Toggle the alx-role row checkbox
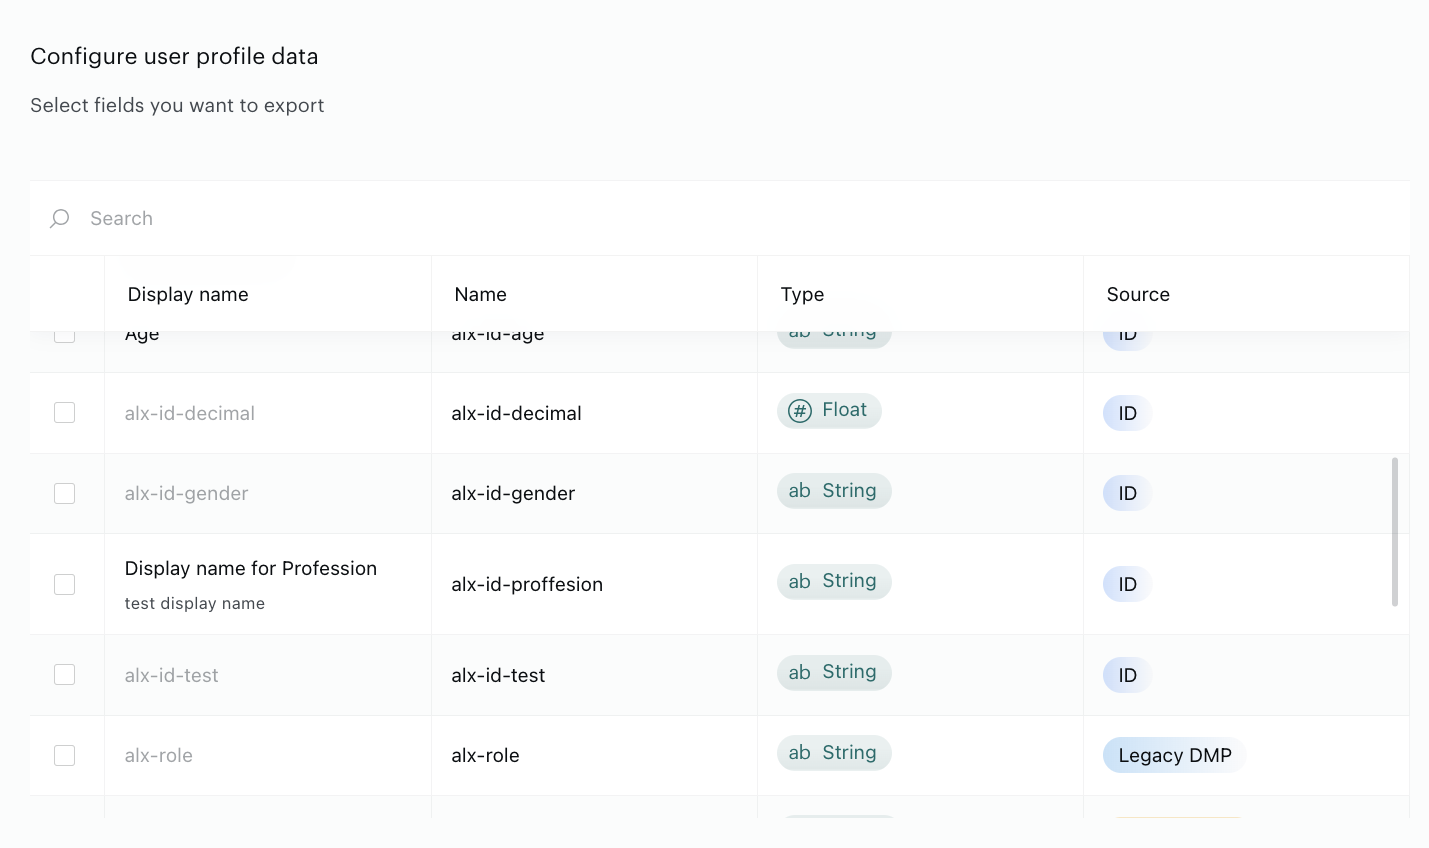 tap(64, 755)
